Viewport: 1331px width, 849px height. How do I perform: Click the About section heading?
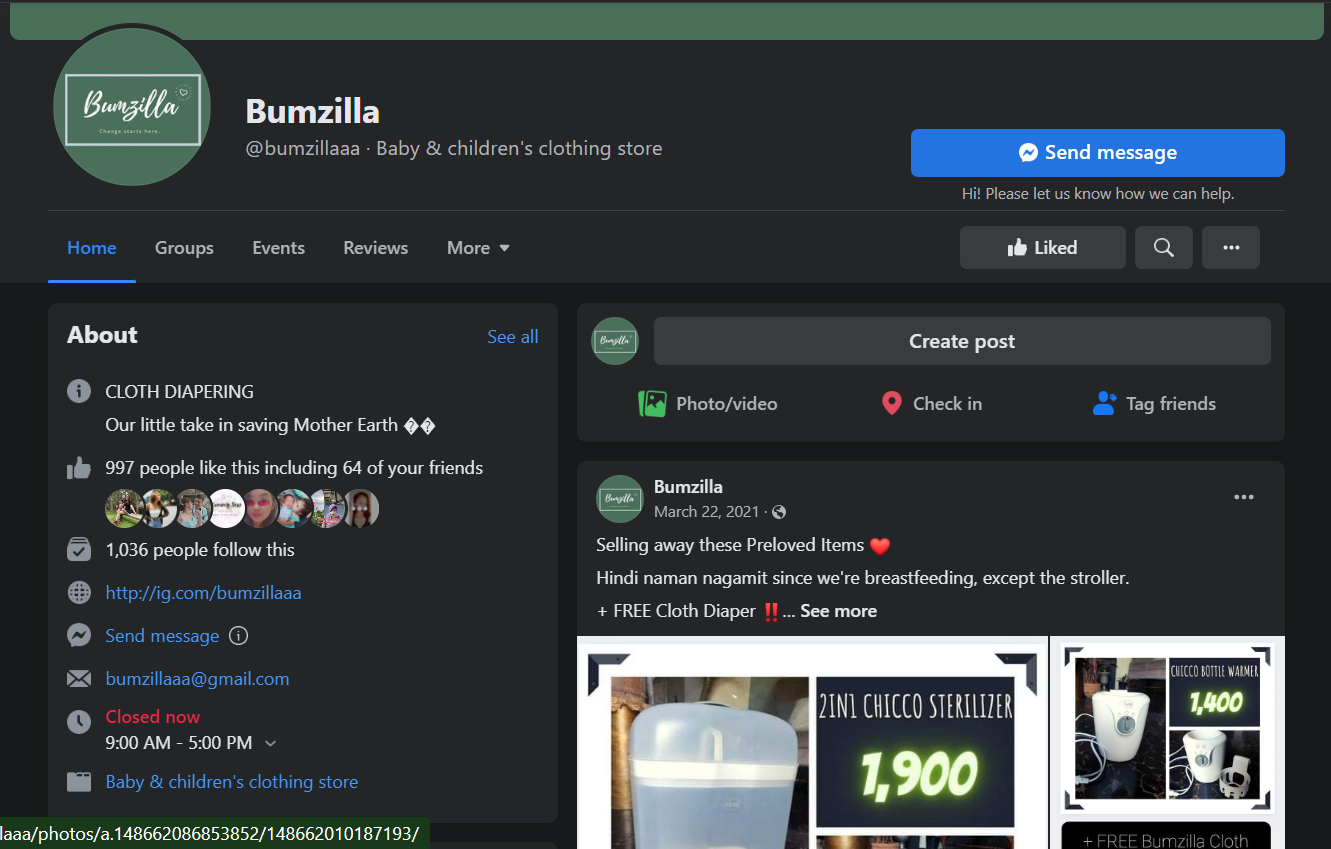tap(103, 335)
